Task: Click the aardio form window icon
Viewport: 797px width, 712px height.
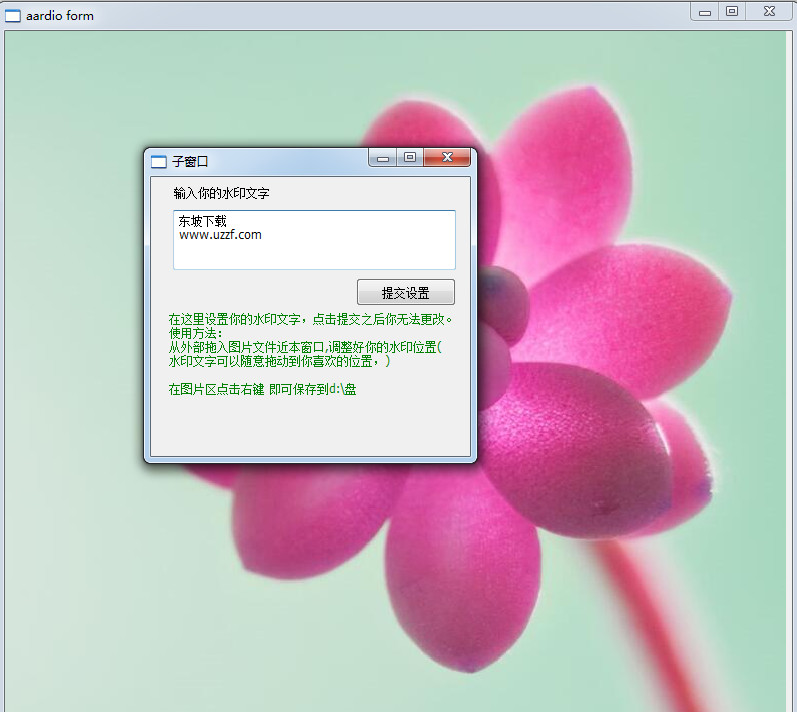Action: tap(13, 16)
